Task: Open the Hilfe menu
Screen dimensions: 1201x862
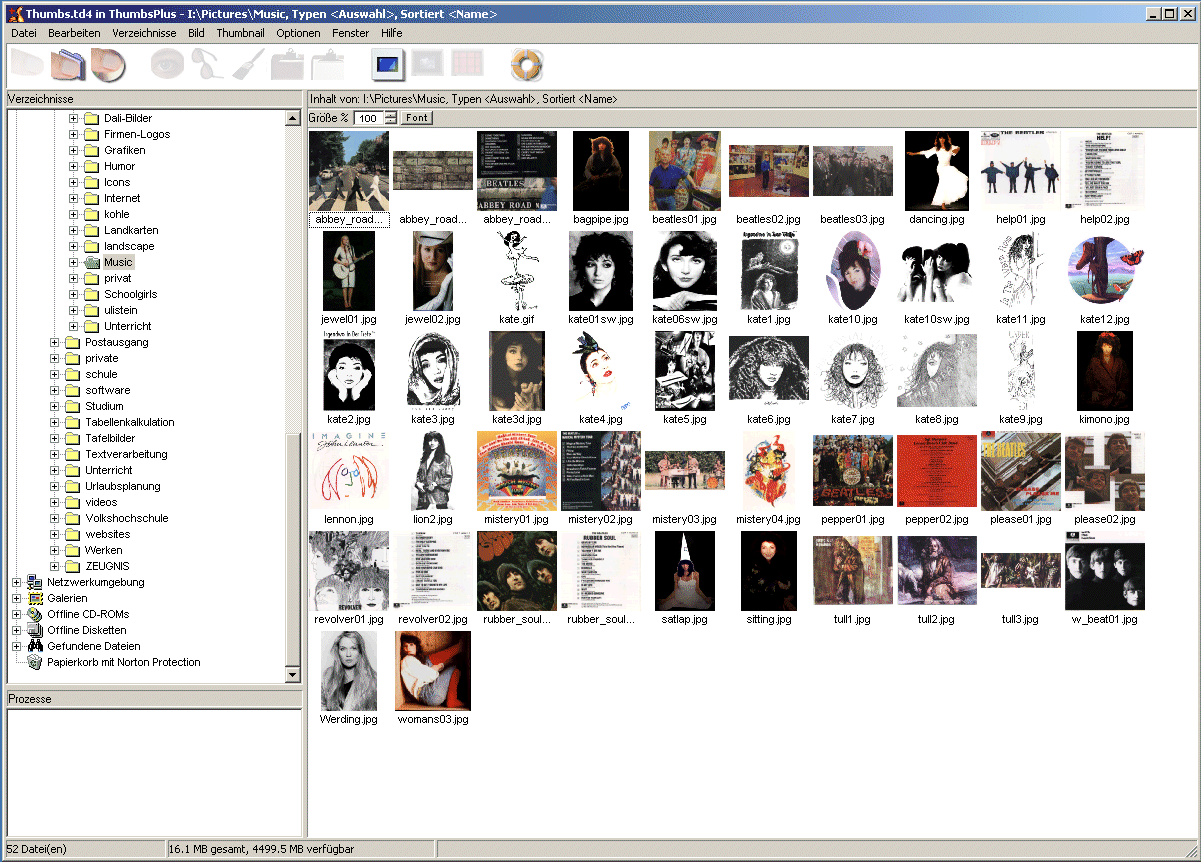Action: [391, 33]
